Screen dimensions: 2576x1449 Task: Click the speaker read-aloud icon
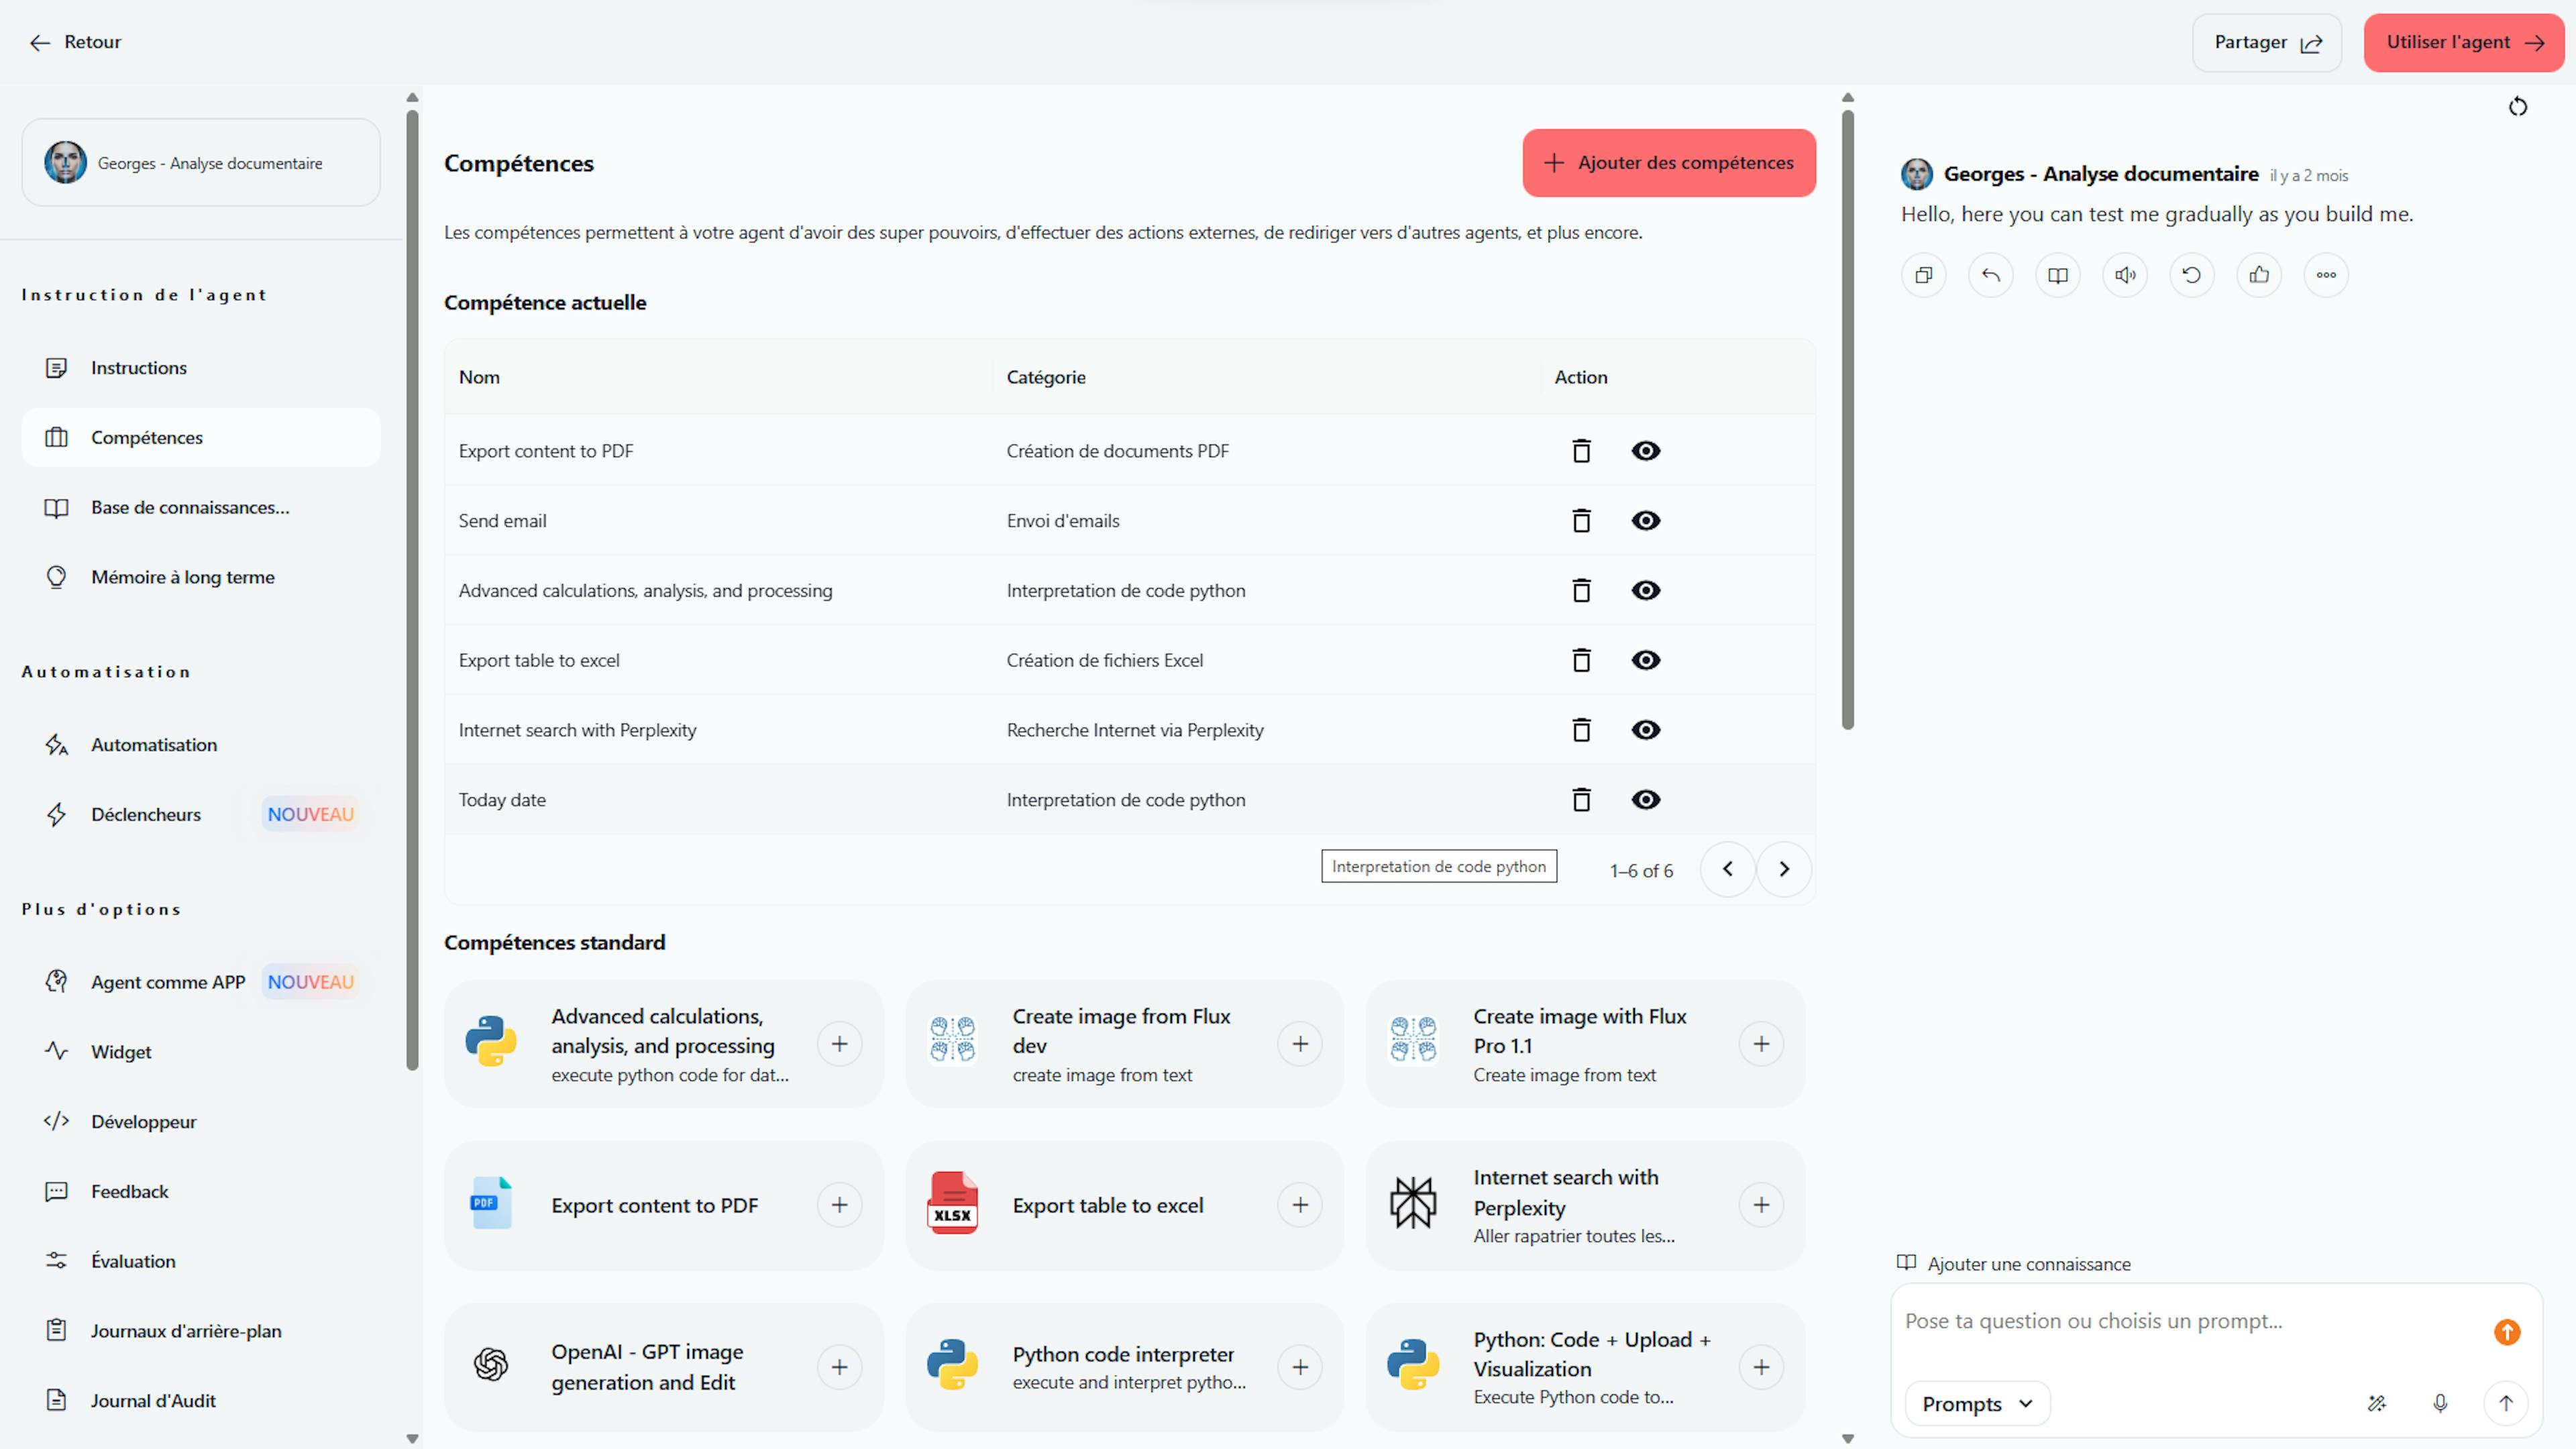(2125, 275)
